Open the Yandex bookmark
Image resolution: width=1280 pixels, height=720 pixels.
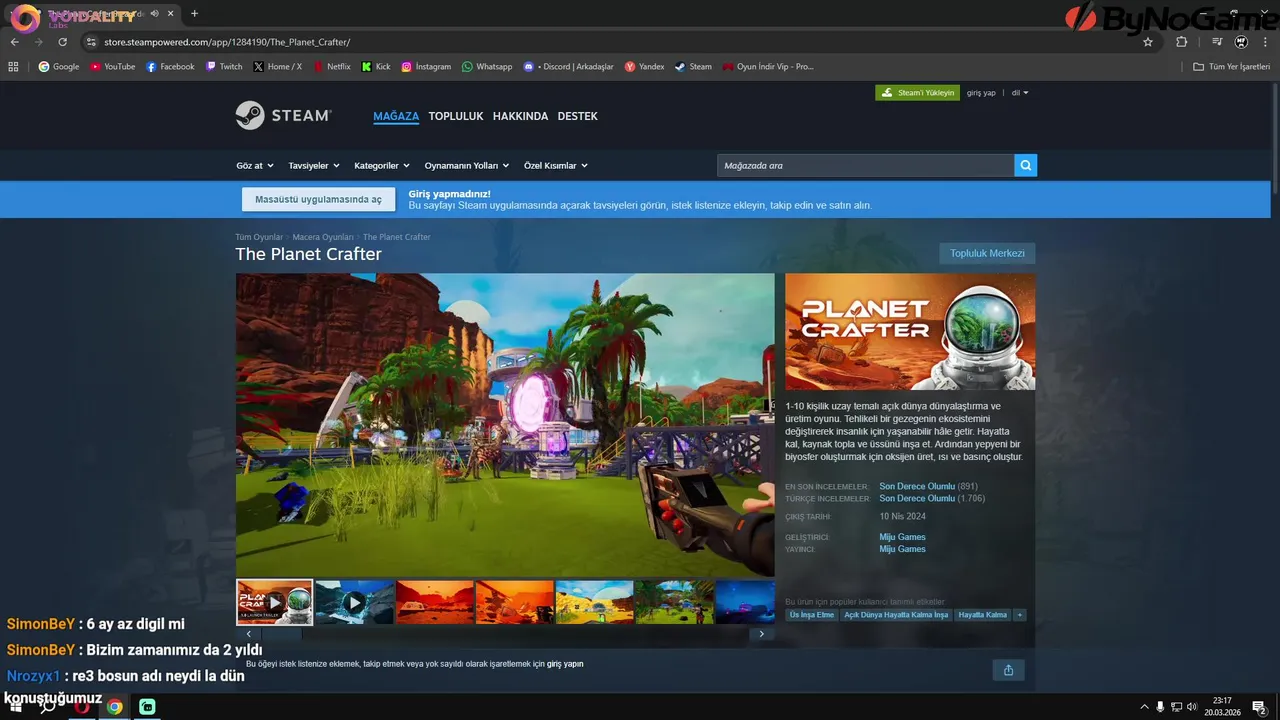[x=644, y=67]
